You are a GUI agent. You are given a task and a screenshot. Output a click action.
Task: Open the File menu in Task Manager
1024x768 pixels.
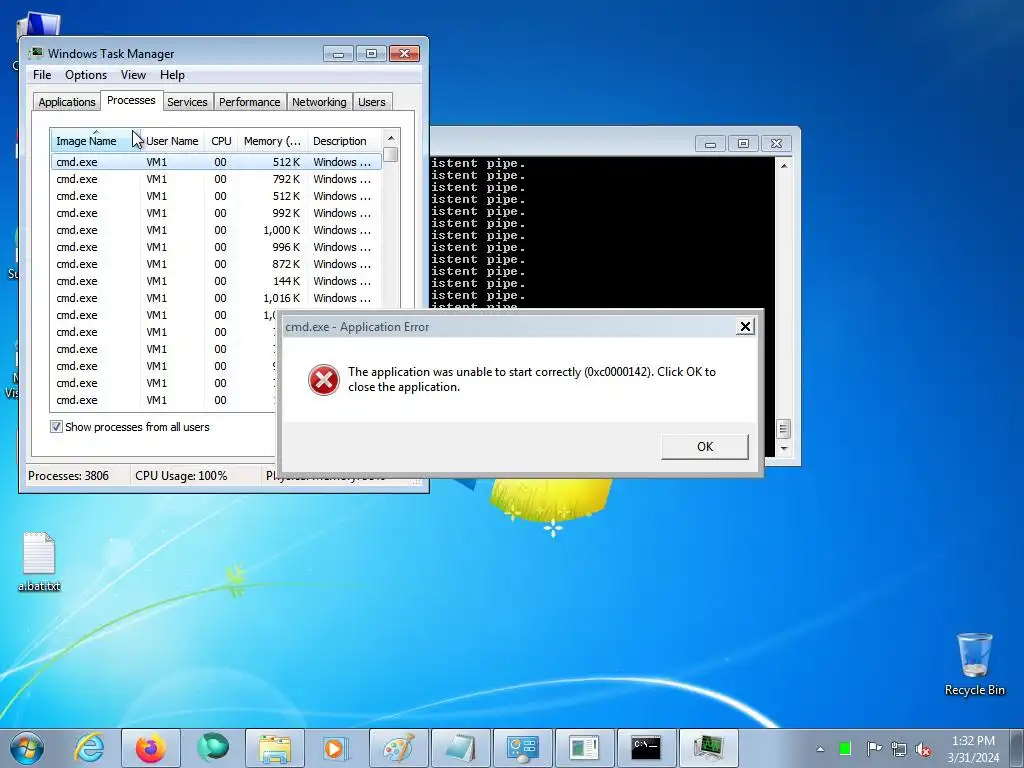42,75
